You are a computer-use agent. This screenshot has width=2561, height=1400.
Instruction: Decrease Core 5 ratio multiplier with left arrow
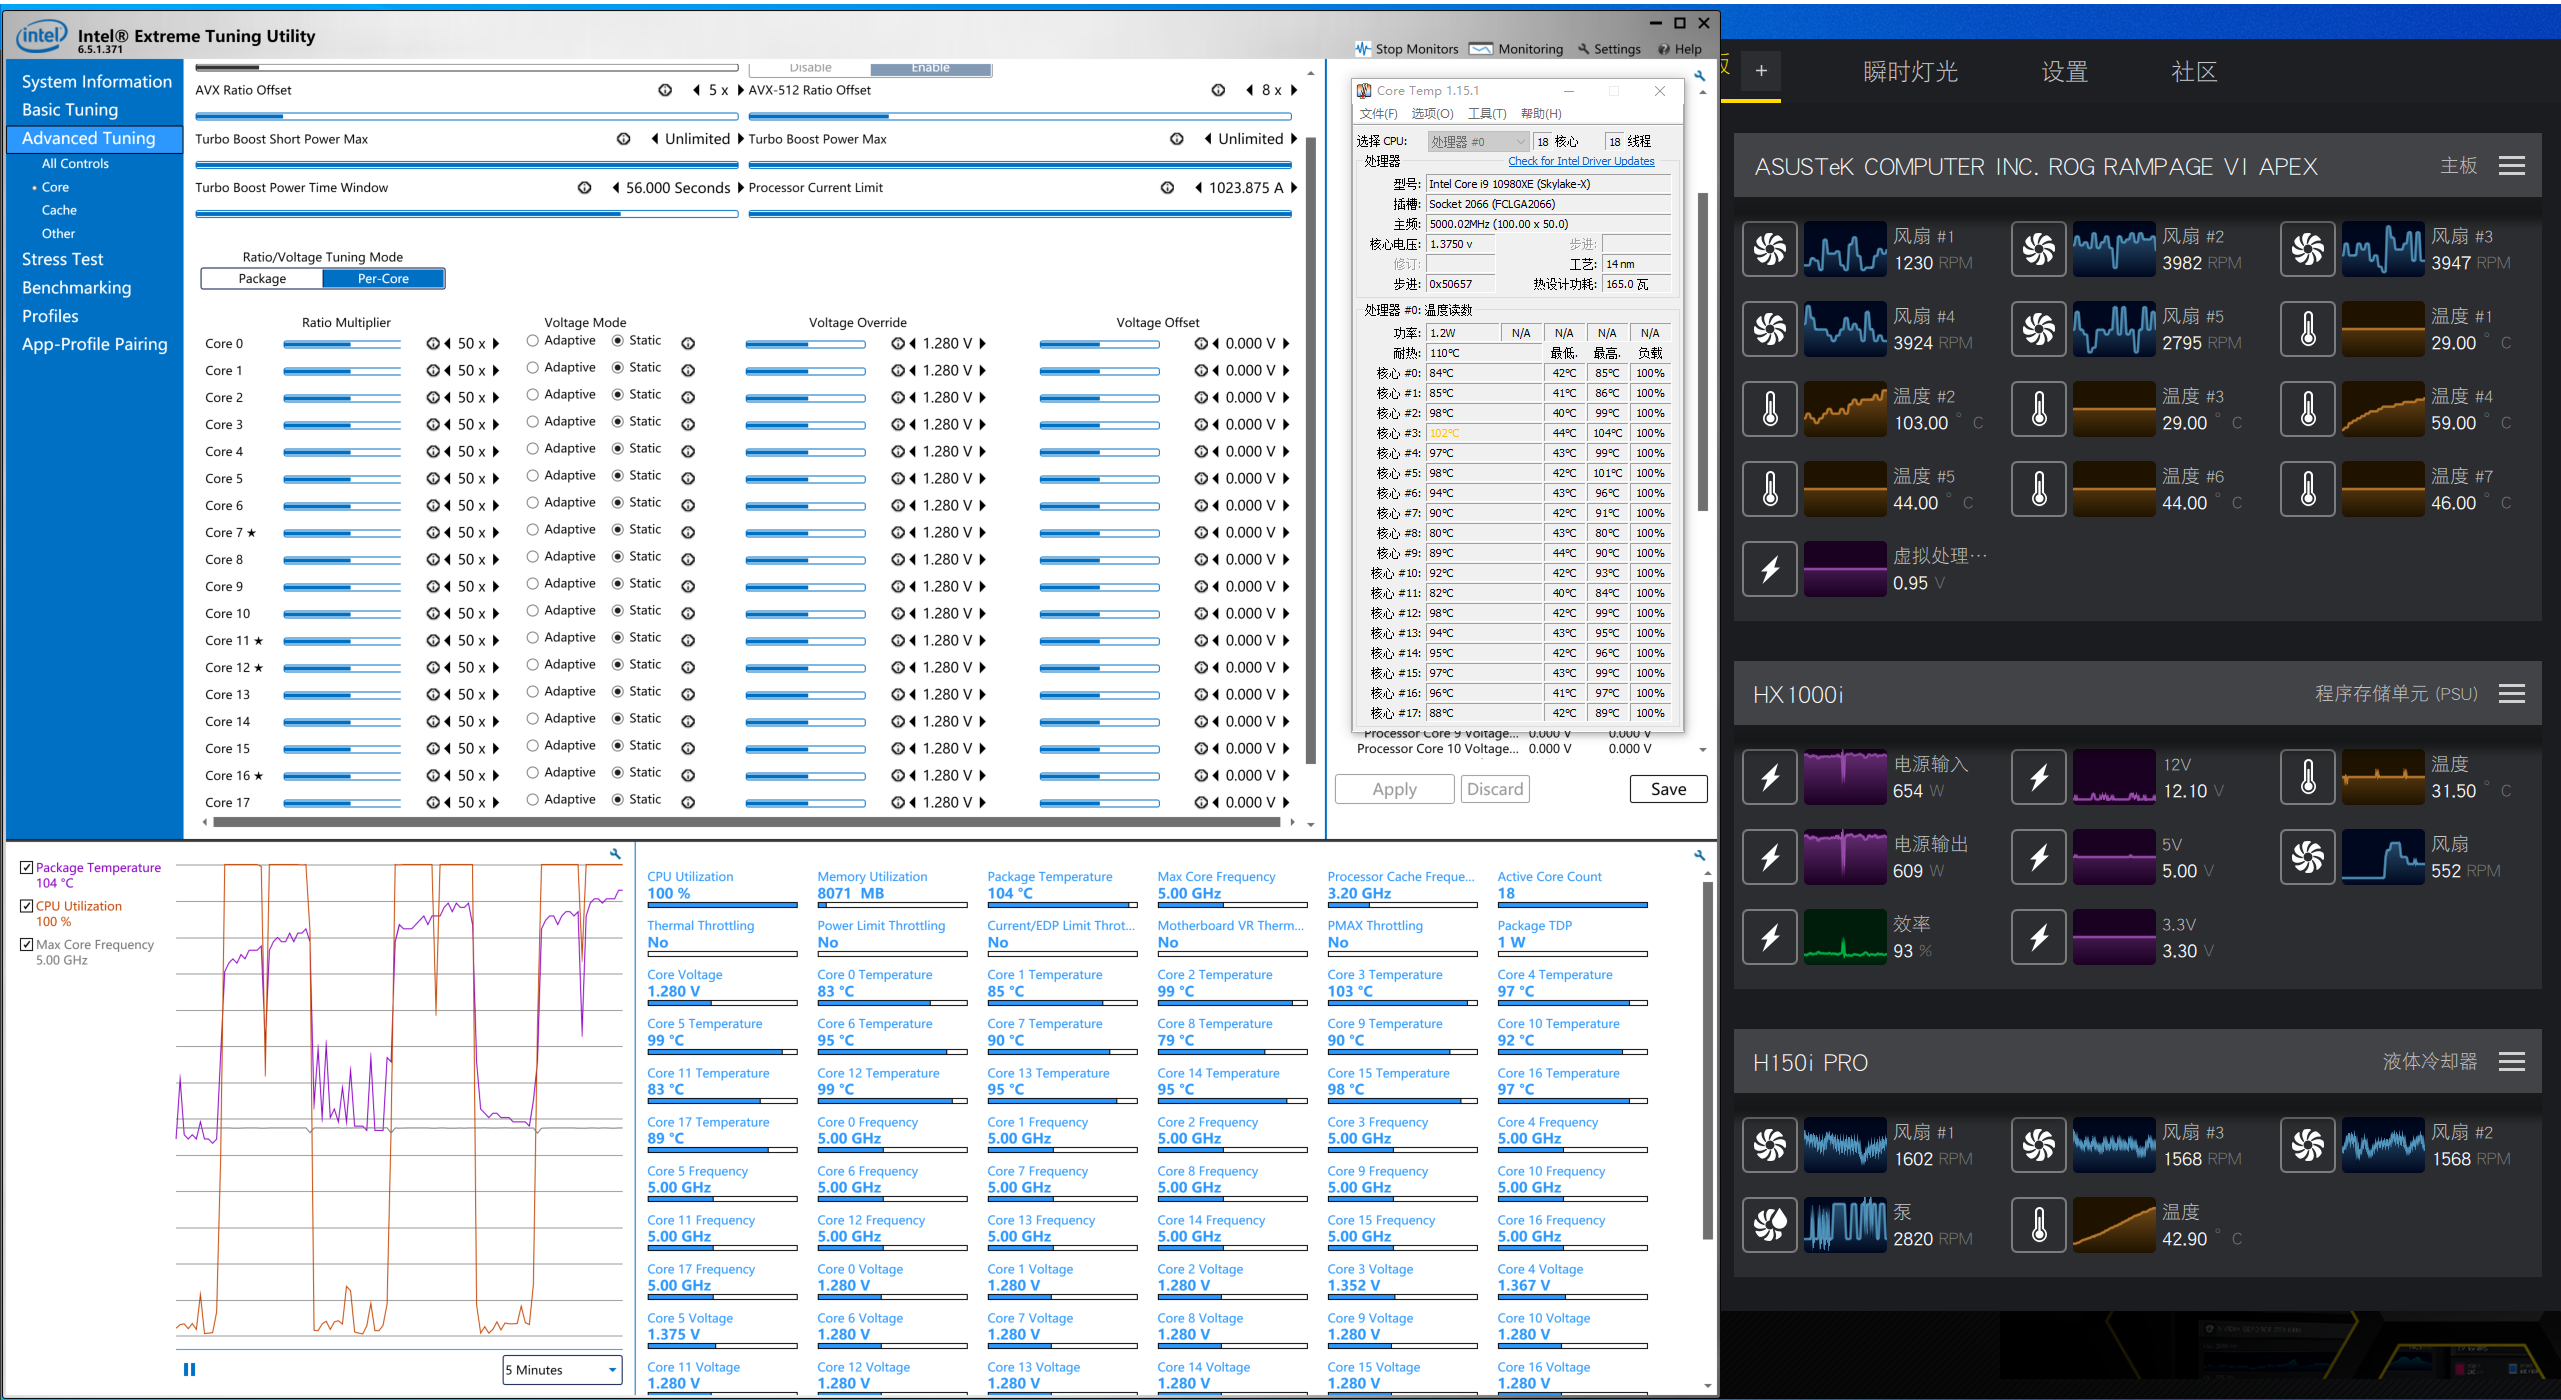tap(448, 479)
